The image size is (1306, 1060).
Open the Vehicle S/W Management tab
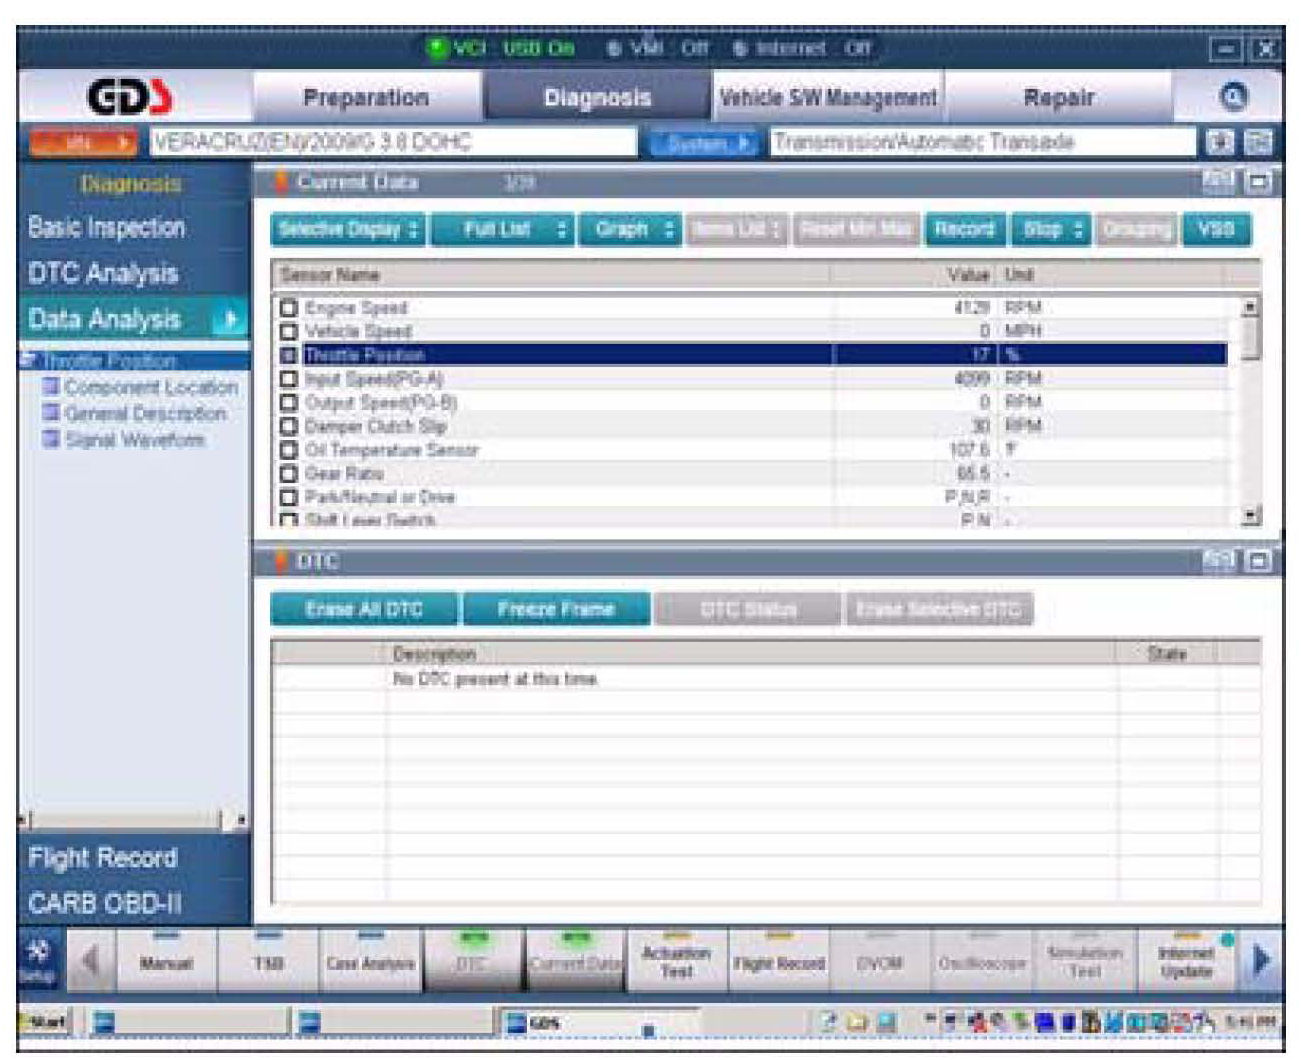click(827, 98)
